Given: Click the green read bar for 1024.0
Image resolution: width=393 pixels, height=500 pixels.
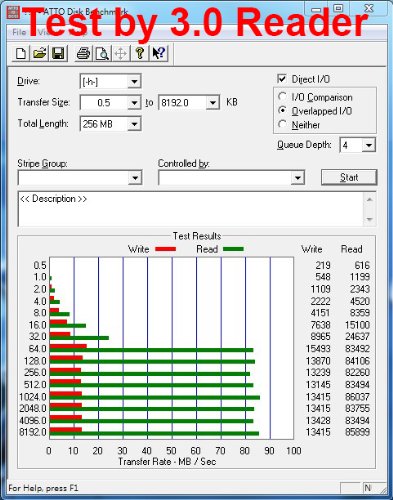Looking at the screenshot, I should click(155, 398).
